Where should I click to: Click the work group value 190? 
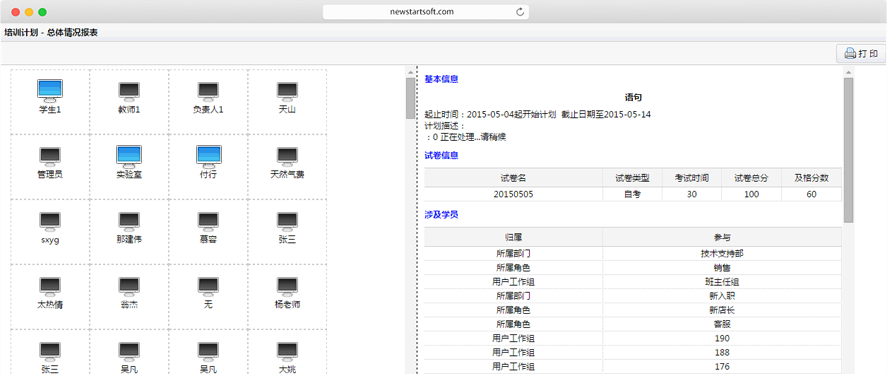722,338
